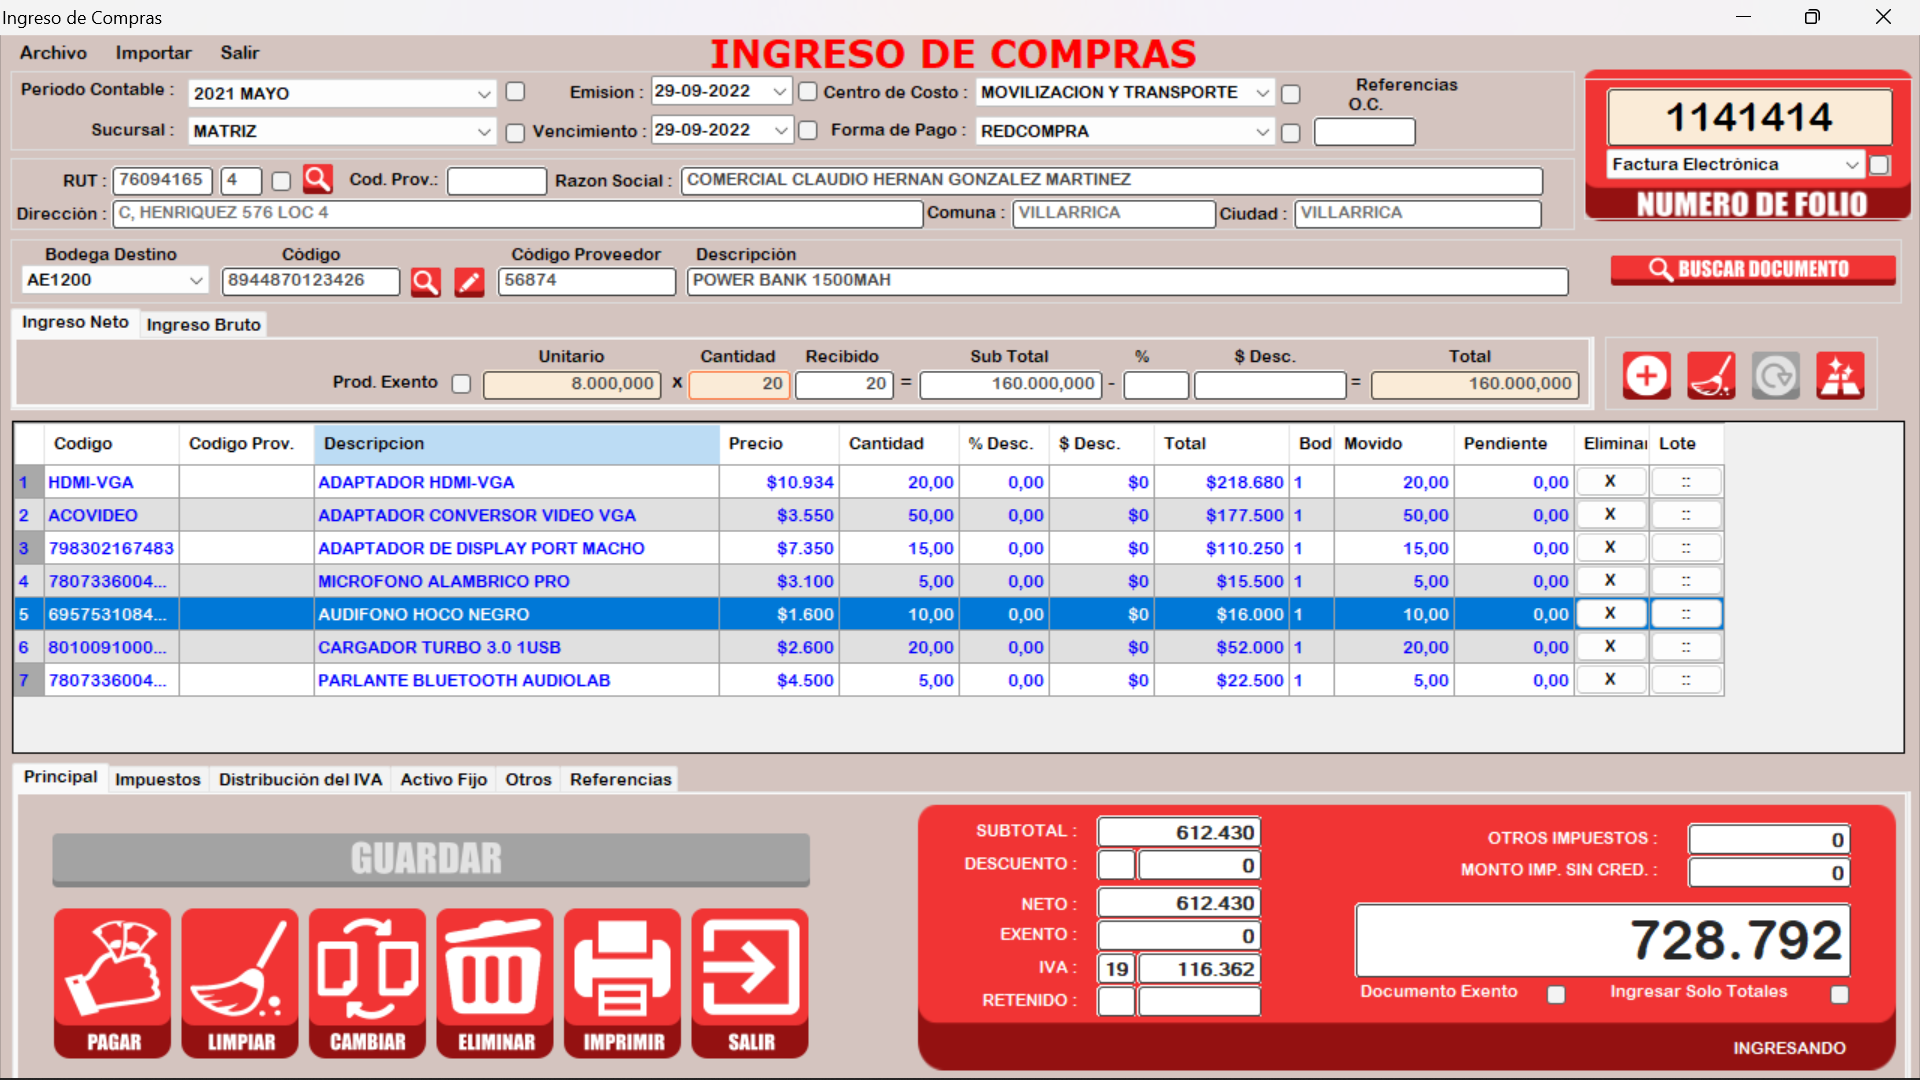Click the product code search magnifier icon

pyautogui.click(x=425, y=282)
